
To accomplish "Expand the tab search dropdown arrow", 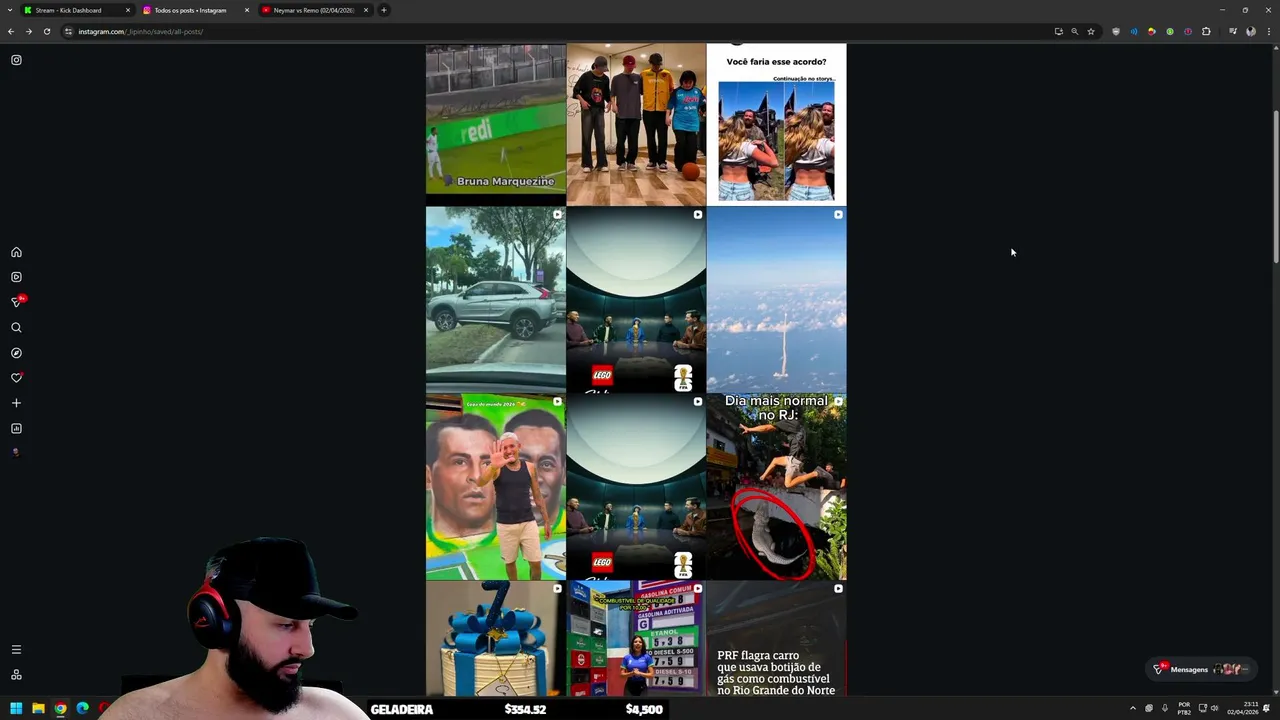I will pyautogui.click(x=11, y=10).
